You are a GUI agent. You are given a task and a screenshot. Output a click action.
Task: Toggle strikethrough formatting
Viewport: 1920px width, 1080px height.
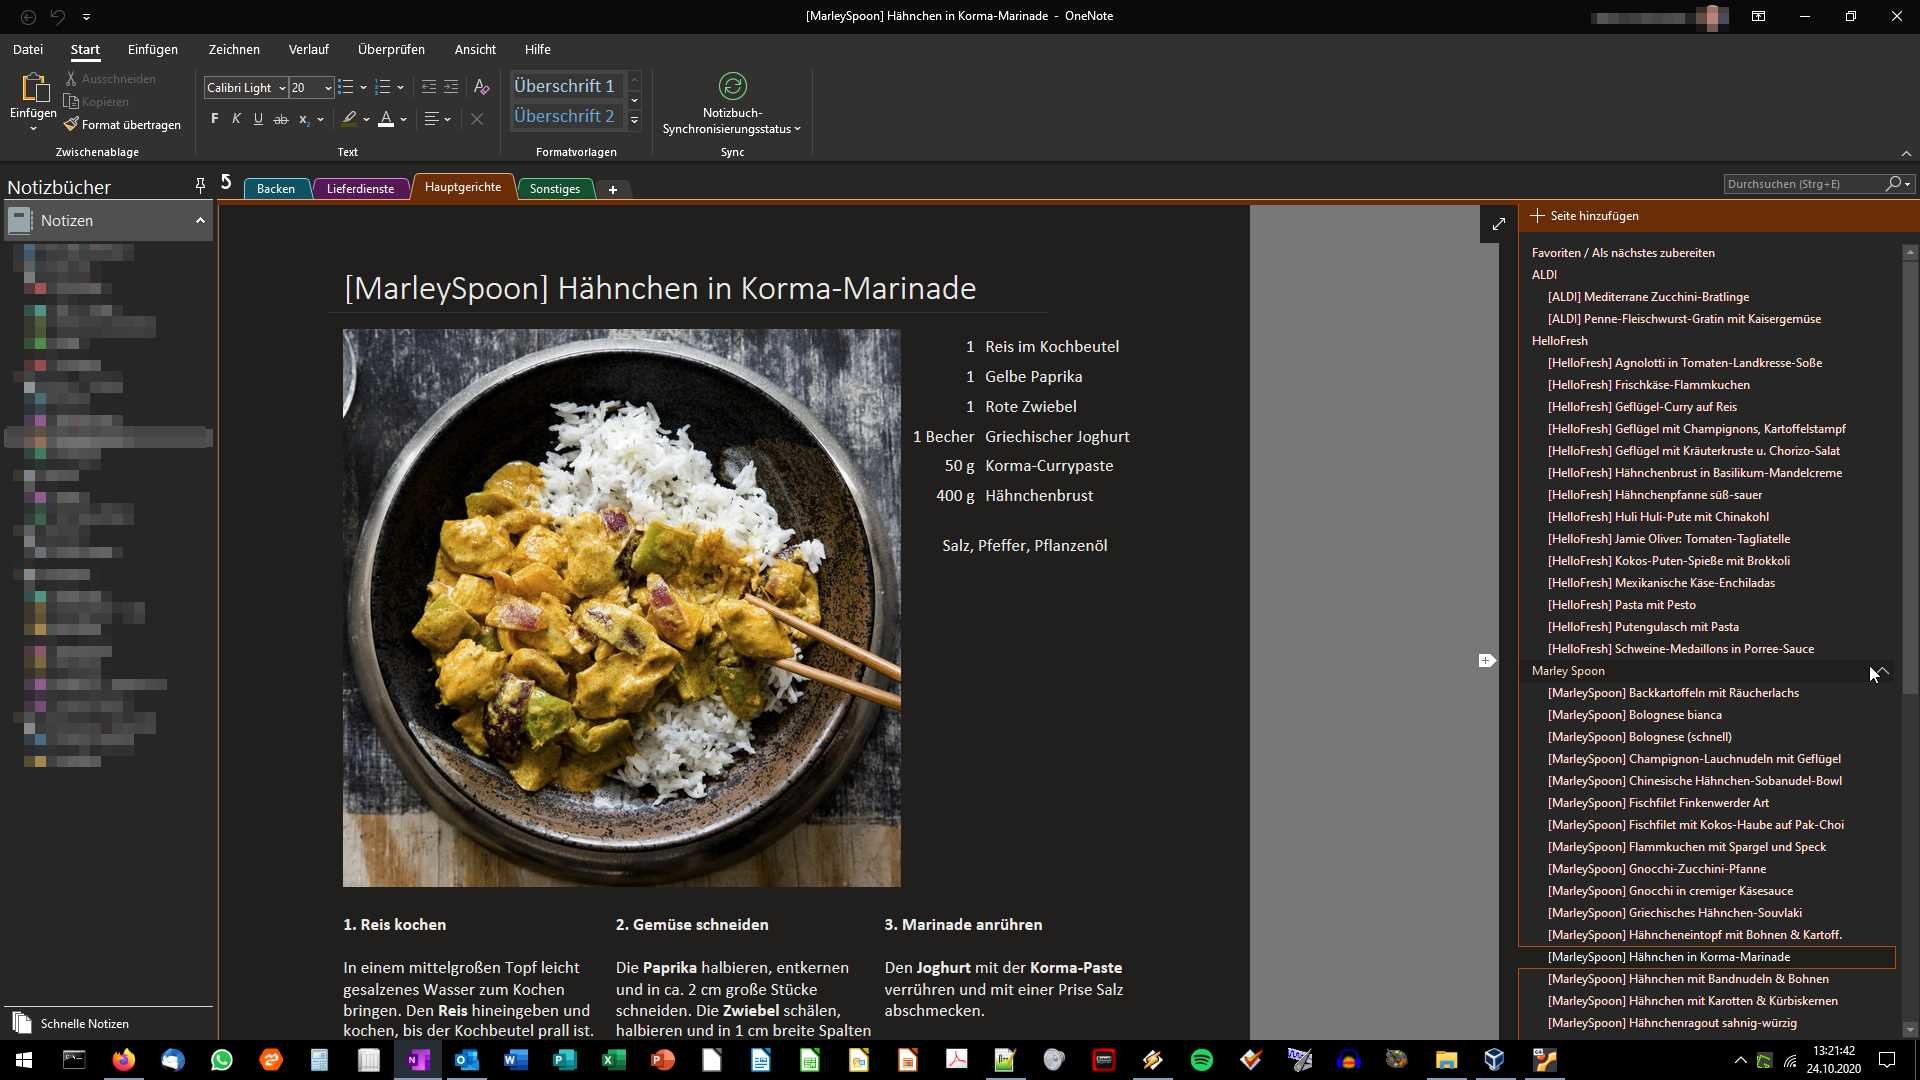pos(281,119)
